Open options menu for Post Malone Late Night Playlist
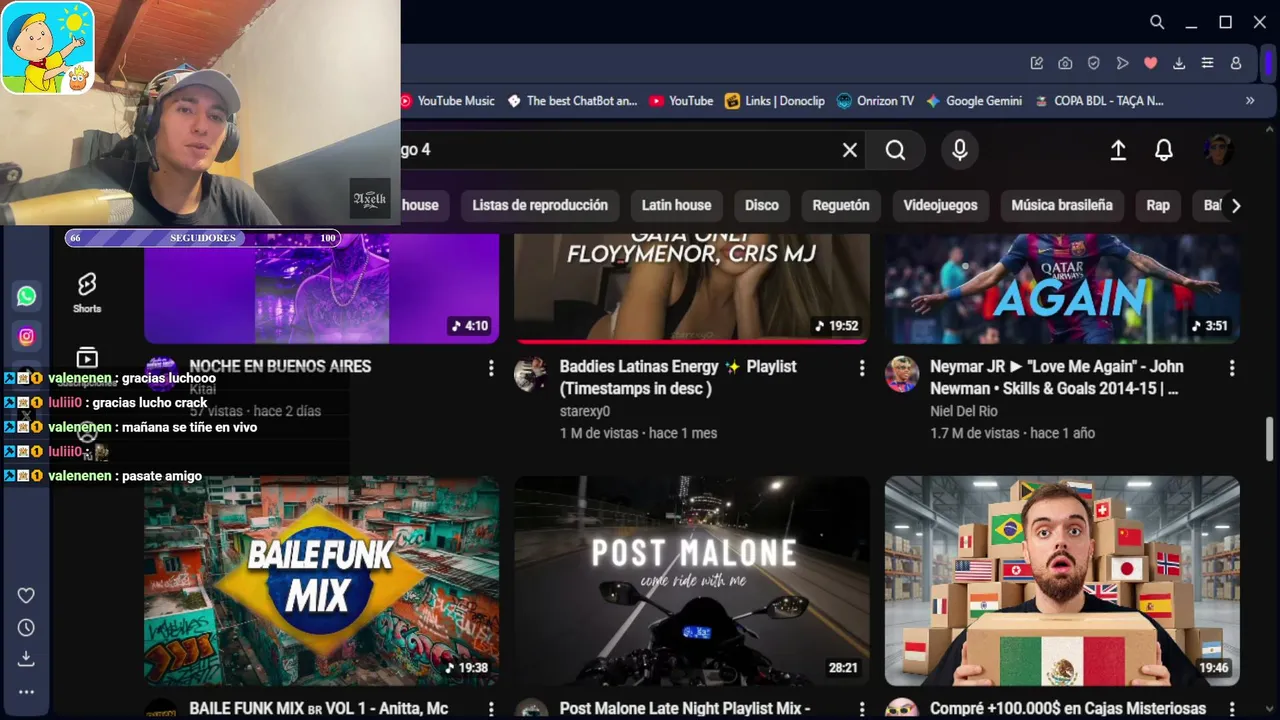Viewport: 1280px width, 720px height. tap(862, 709)
